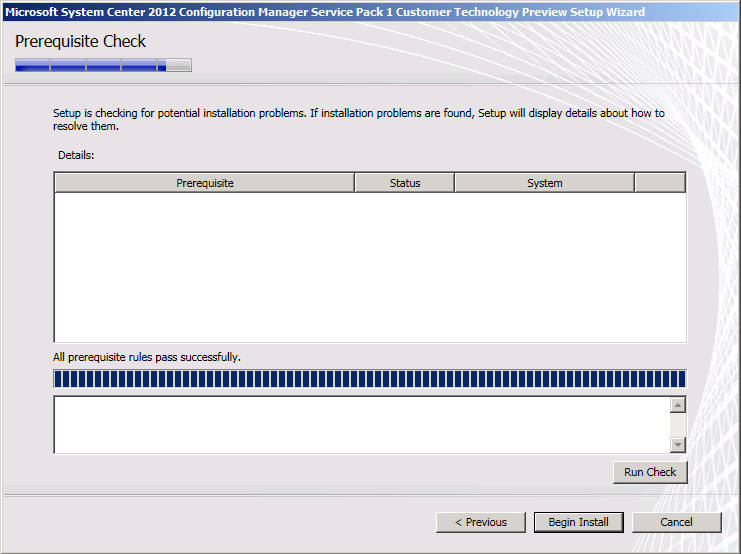Click the 'All prerequisite rules pass successfully.' text
The image size is (741, 554).
click(x=147, y=357)
